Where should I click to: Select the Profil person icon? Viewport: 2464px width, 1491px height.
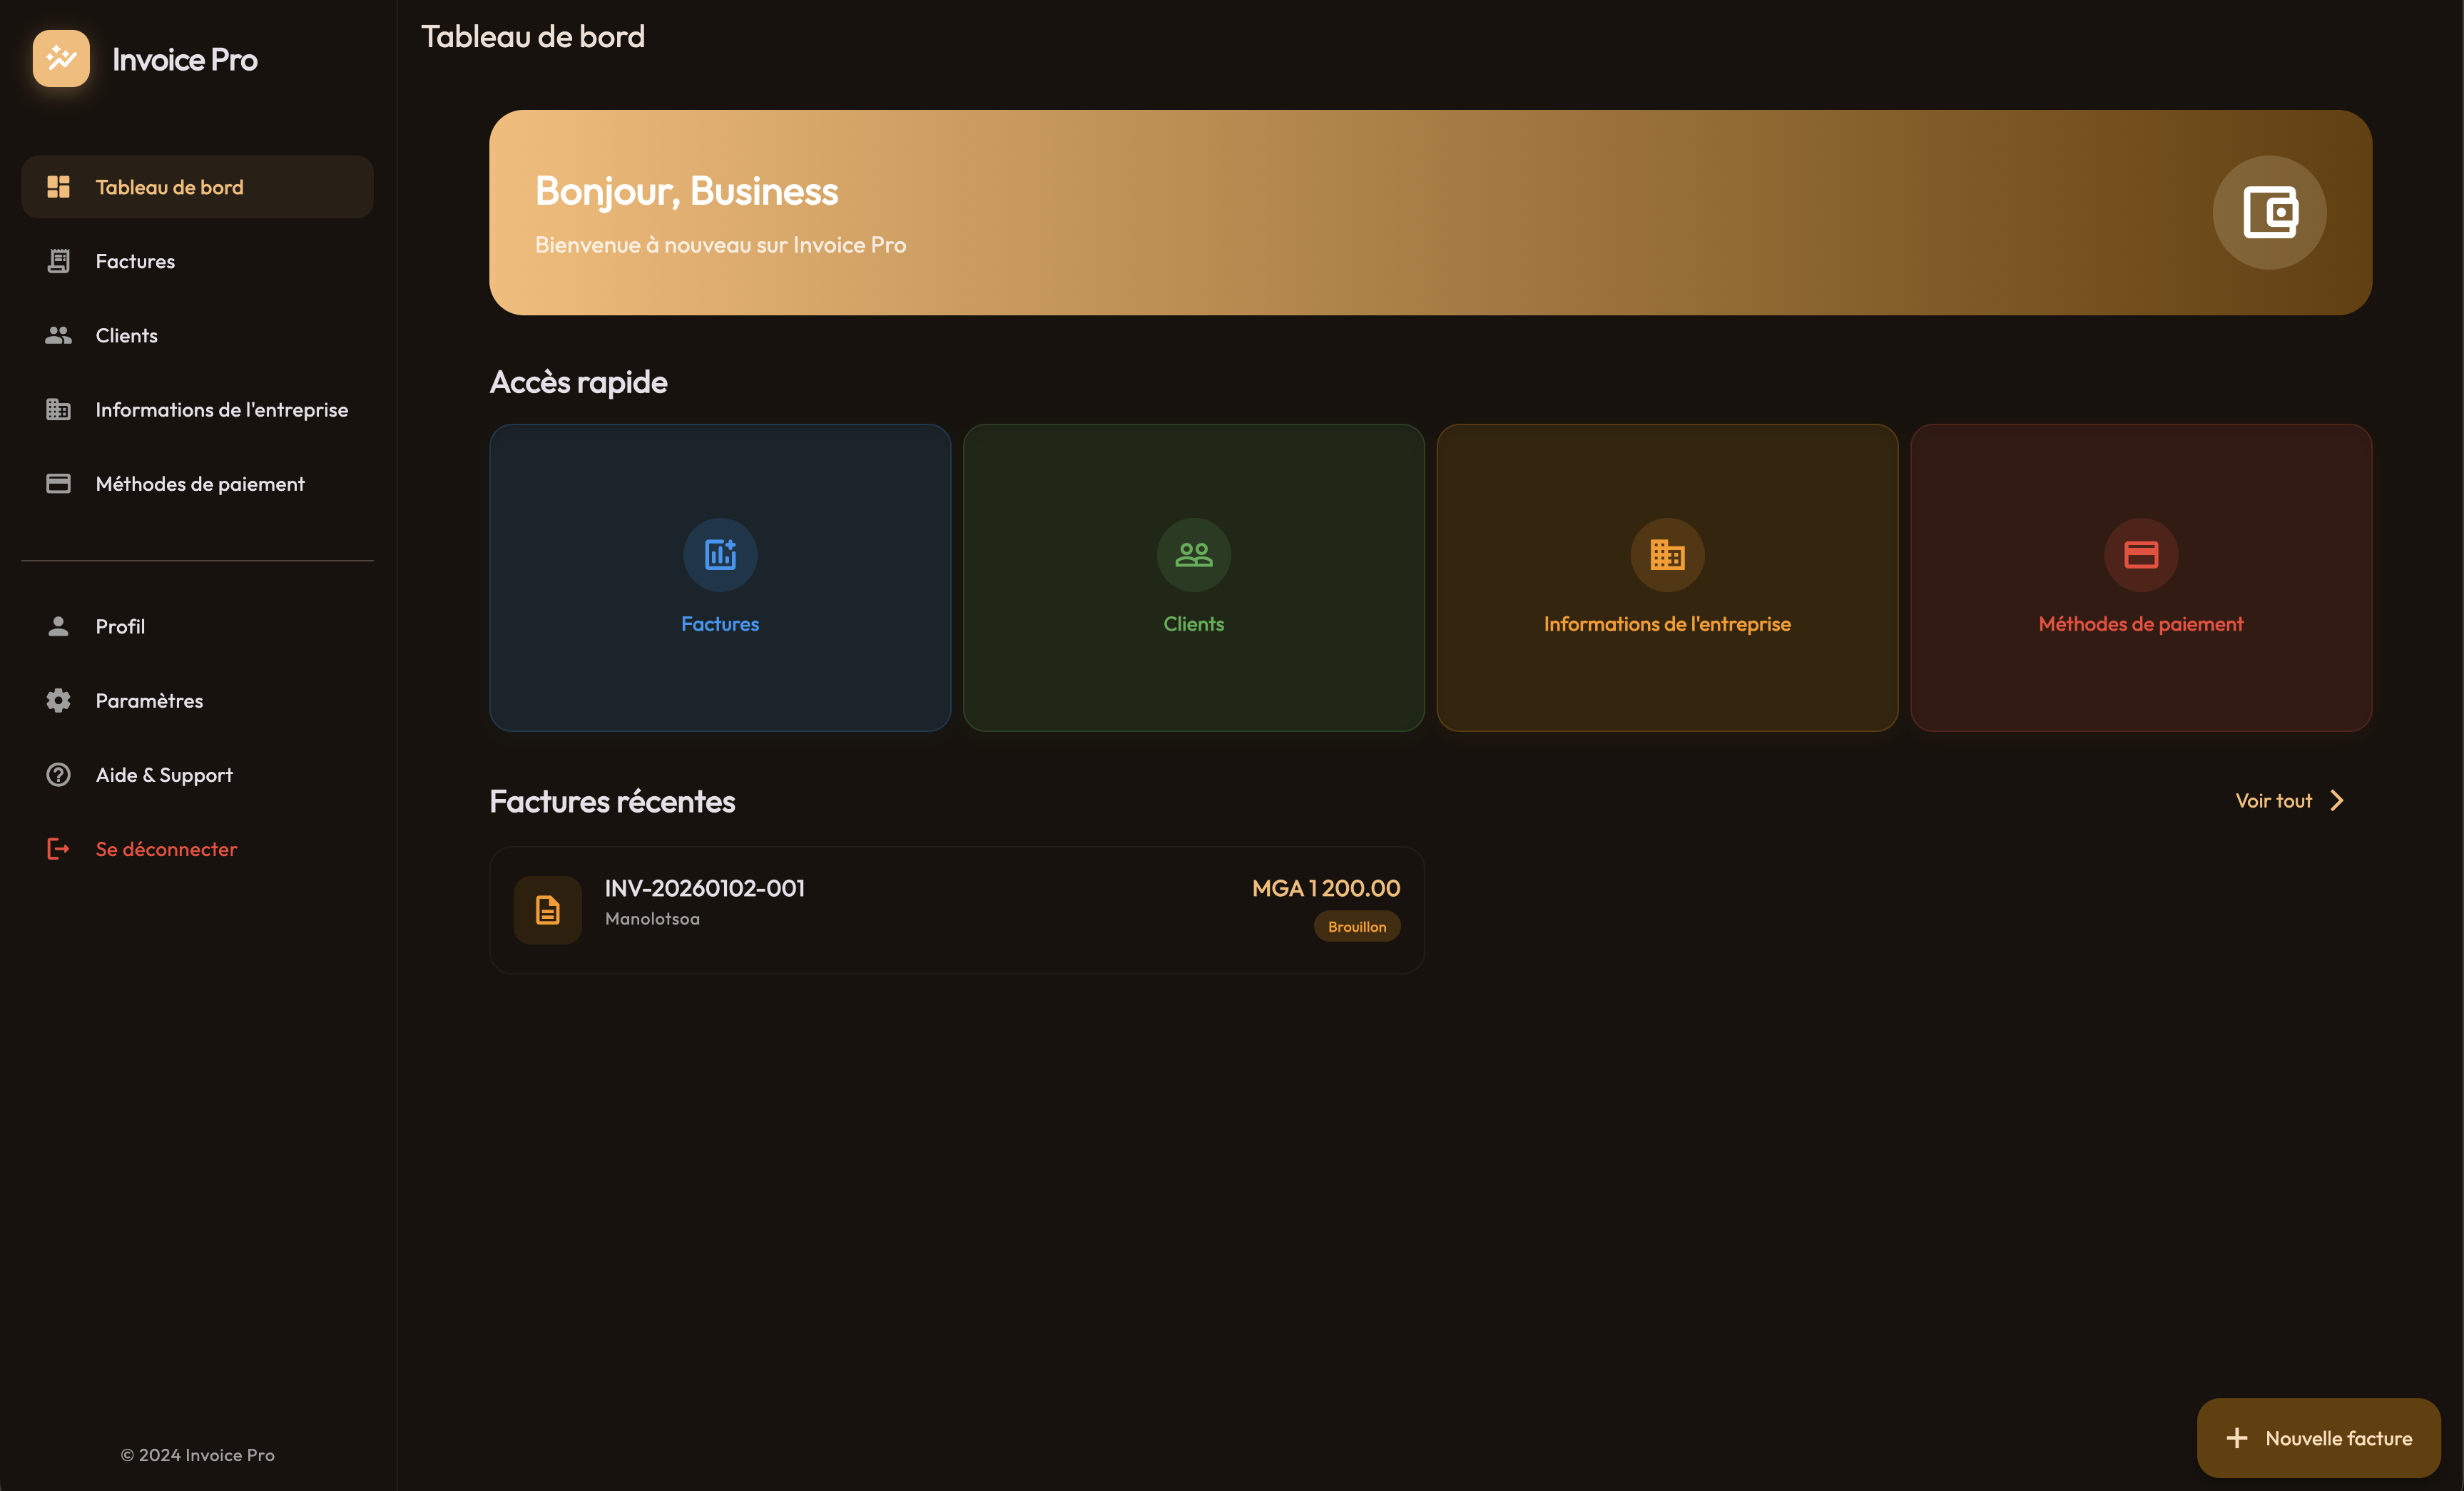58,625
